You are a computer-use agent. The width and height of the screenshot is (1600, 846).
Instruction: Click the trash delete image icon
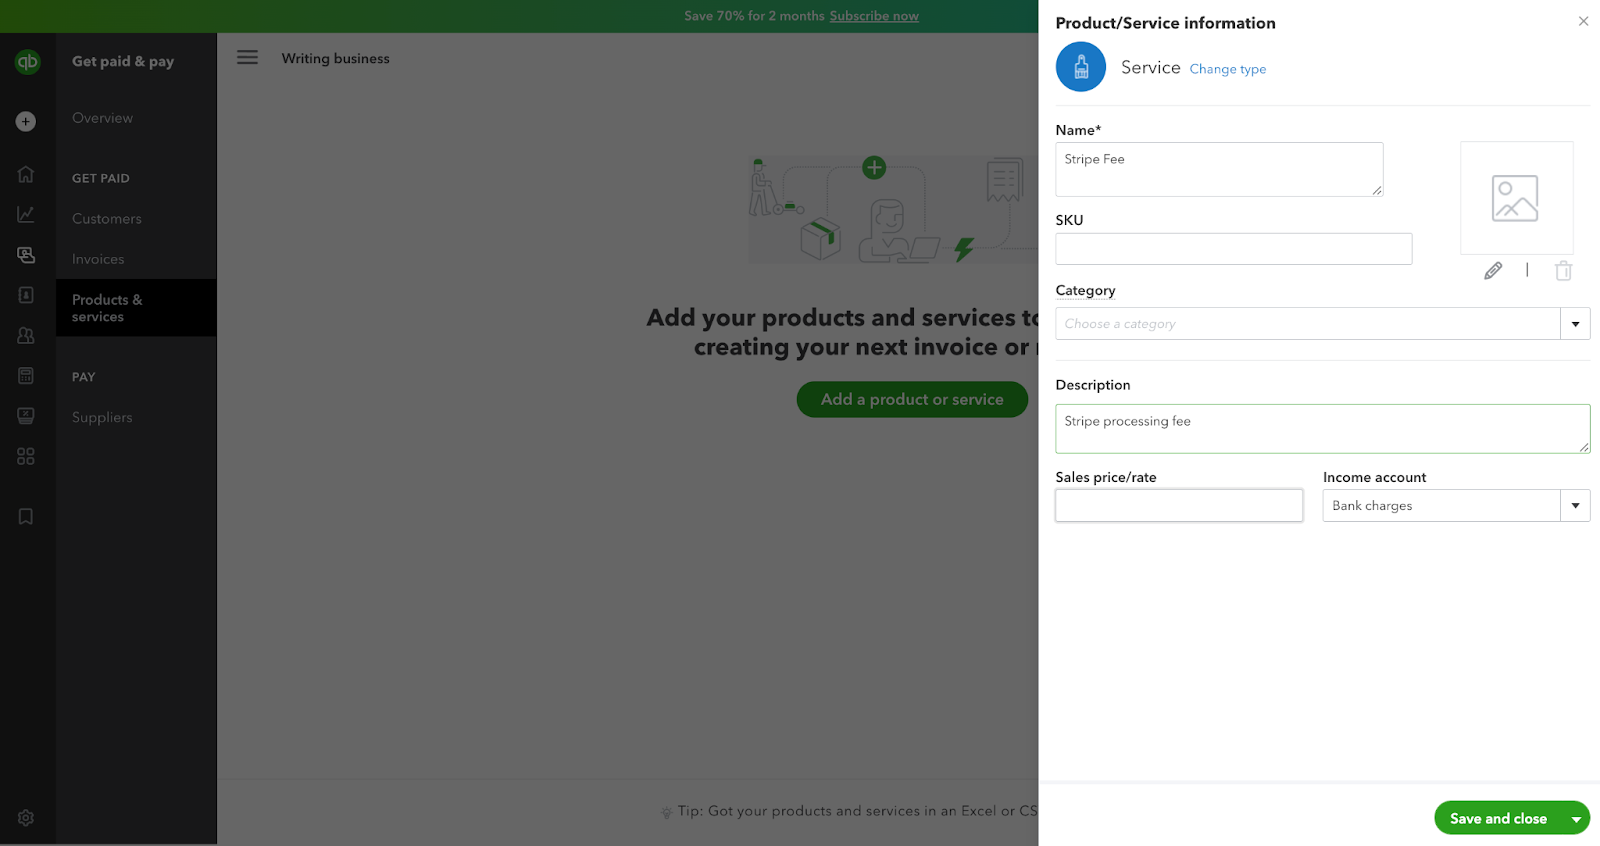click(x=1564, y=270)
